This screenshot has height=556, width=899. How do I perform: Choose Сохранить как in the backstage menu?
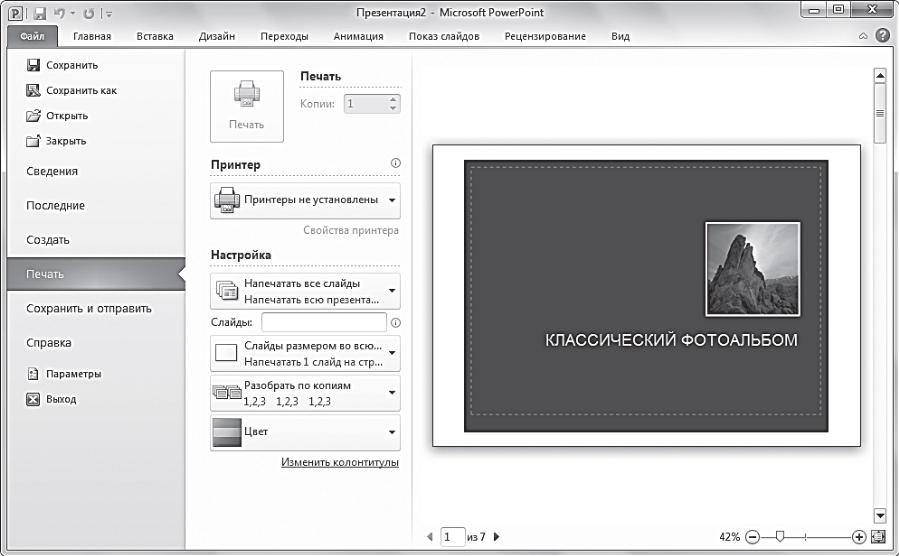(x=72, y=91)
